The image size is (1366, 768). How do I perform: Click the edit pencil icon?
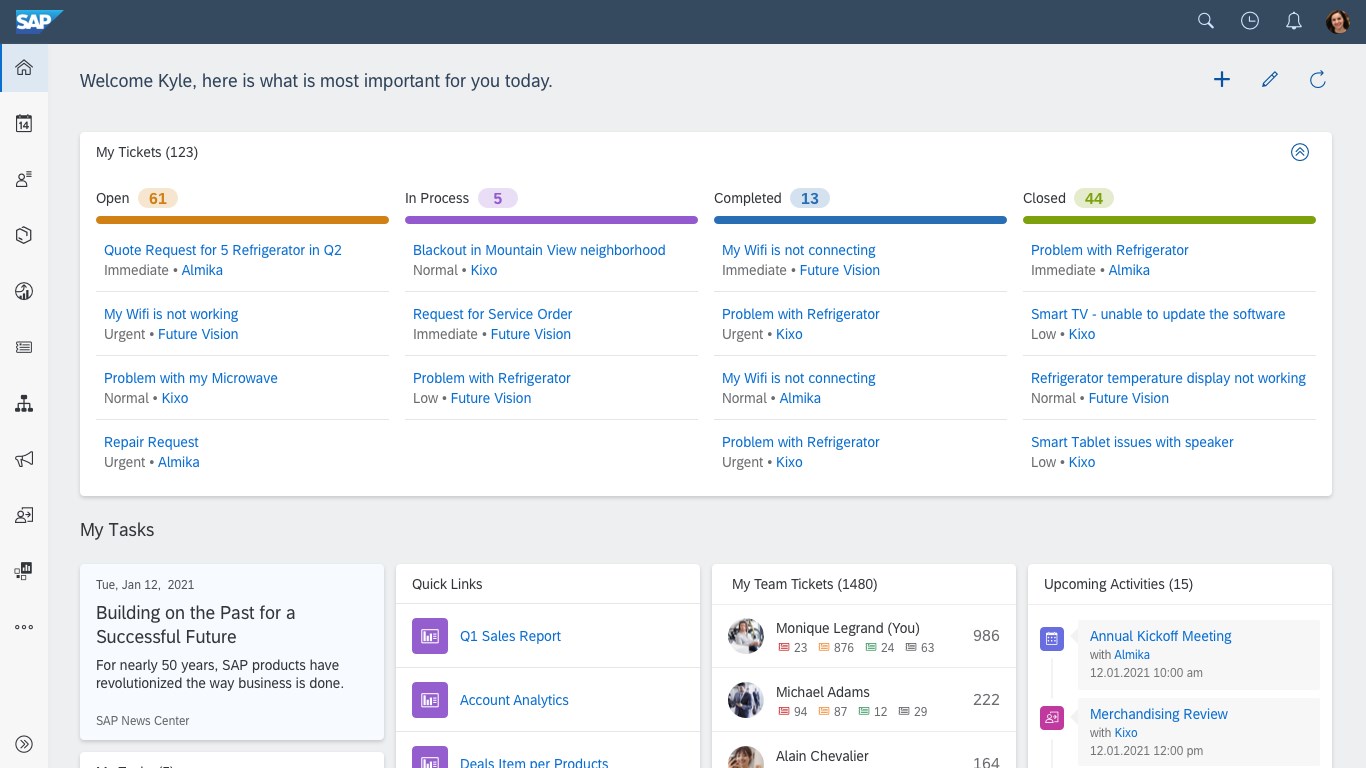(x=1270, y=80)
